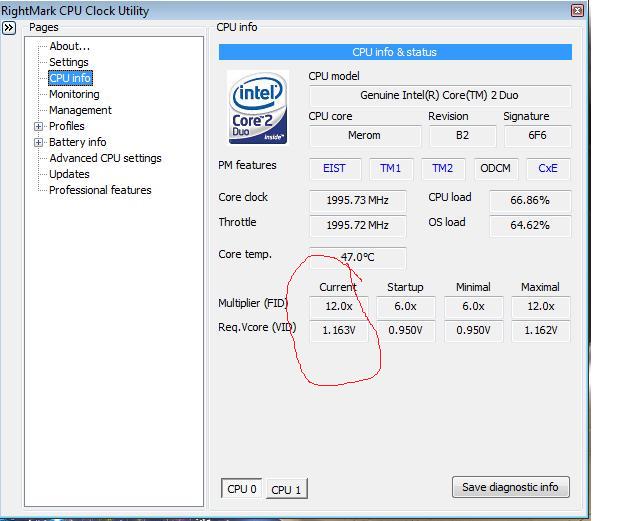Click the B2 revision field
This screenshot has width=640, height=521.
[x=462, y=136]
